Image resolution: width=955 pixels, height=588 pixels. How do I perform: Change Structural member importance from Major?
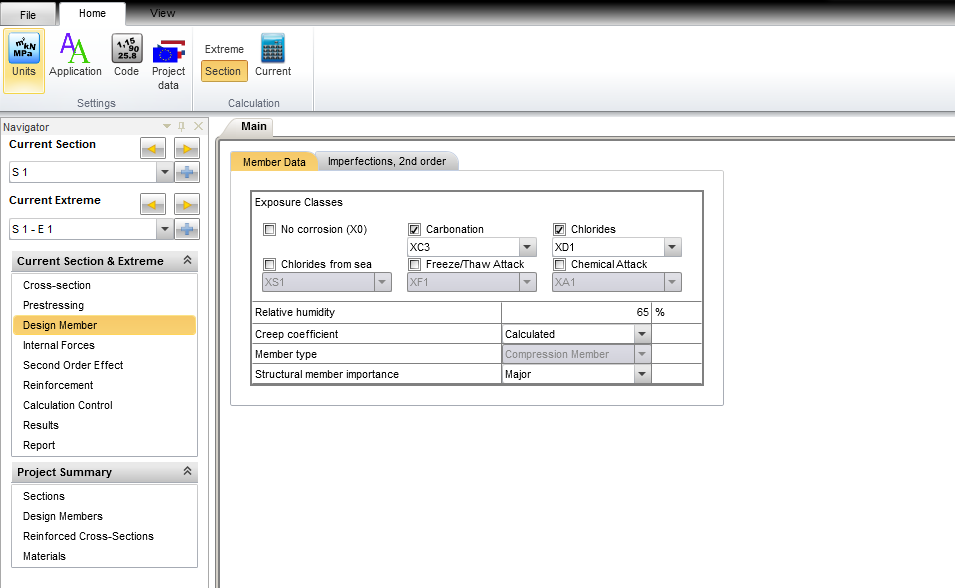click(643, 374)
